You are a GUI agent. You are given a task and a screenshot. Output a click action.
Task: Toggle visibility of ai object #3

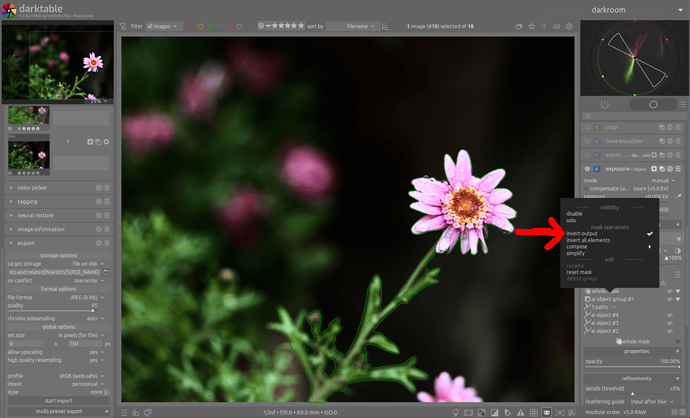point(670,323)
